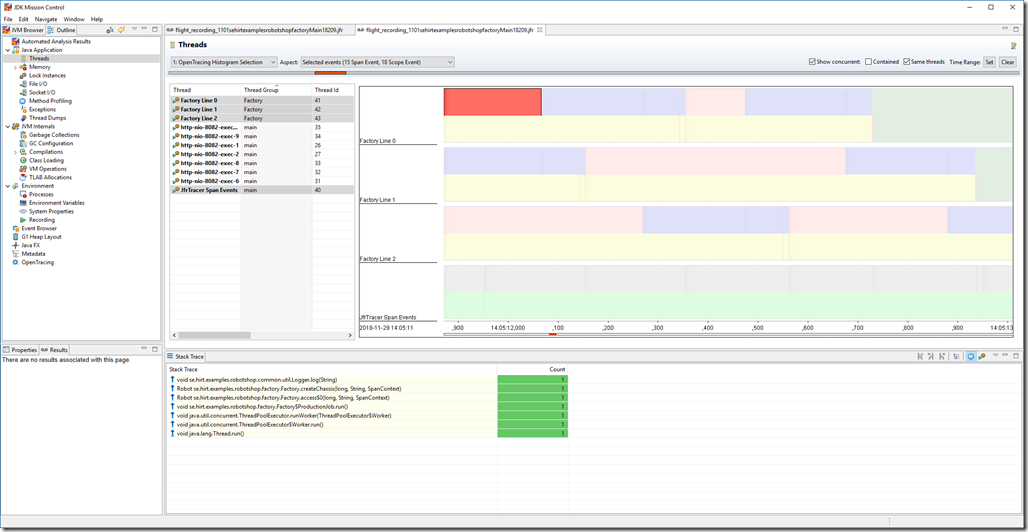The height and width of the screenshot is (532, 1028).
Task: Open the Garbage Collections page
Action: coord(54,134)
